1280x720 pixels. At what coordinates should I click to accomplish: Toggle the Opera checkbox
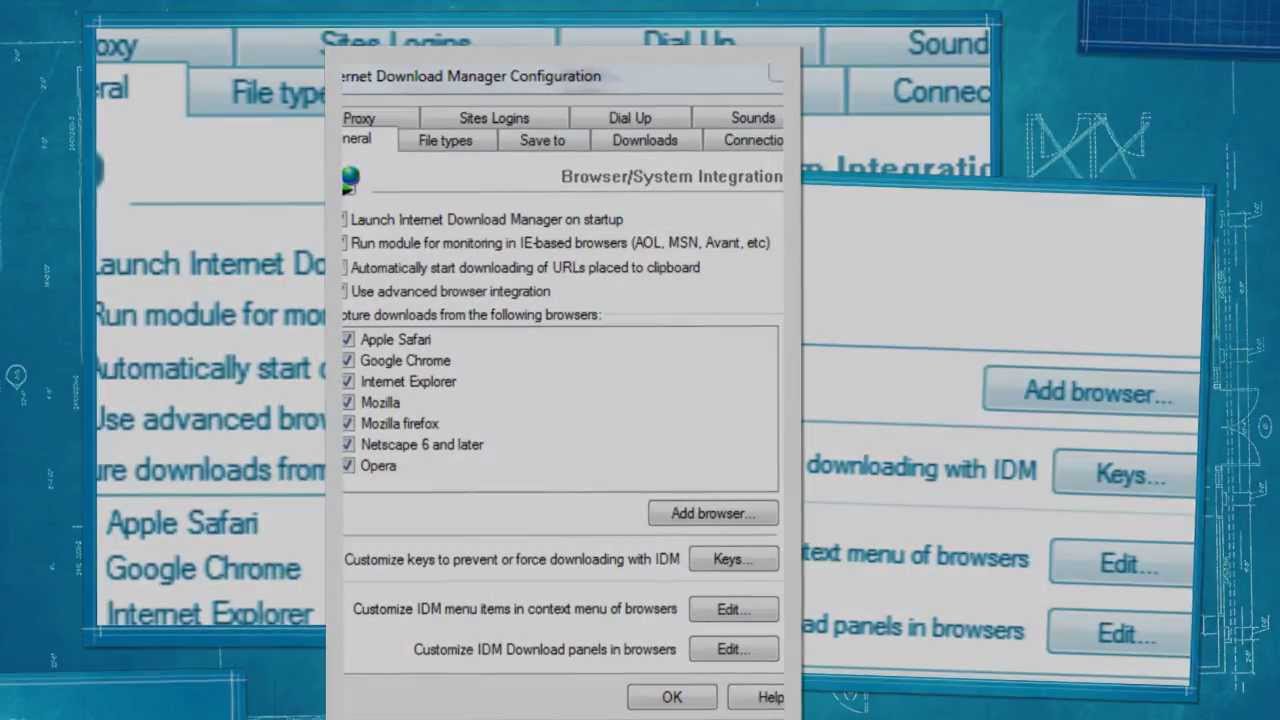[348, 465]
